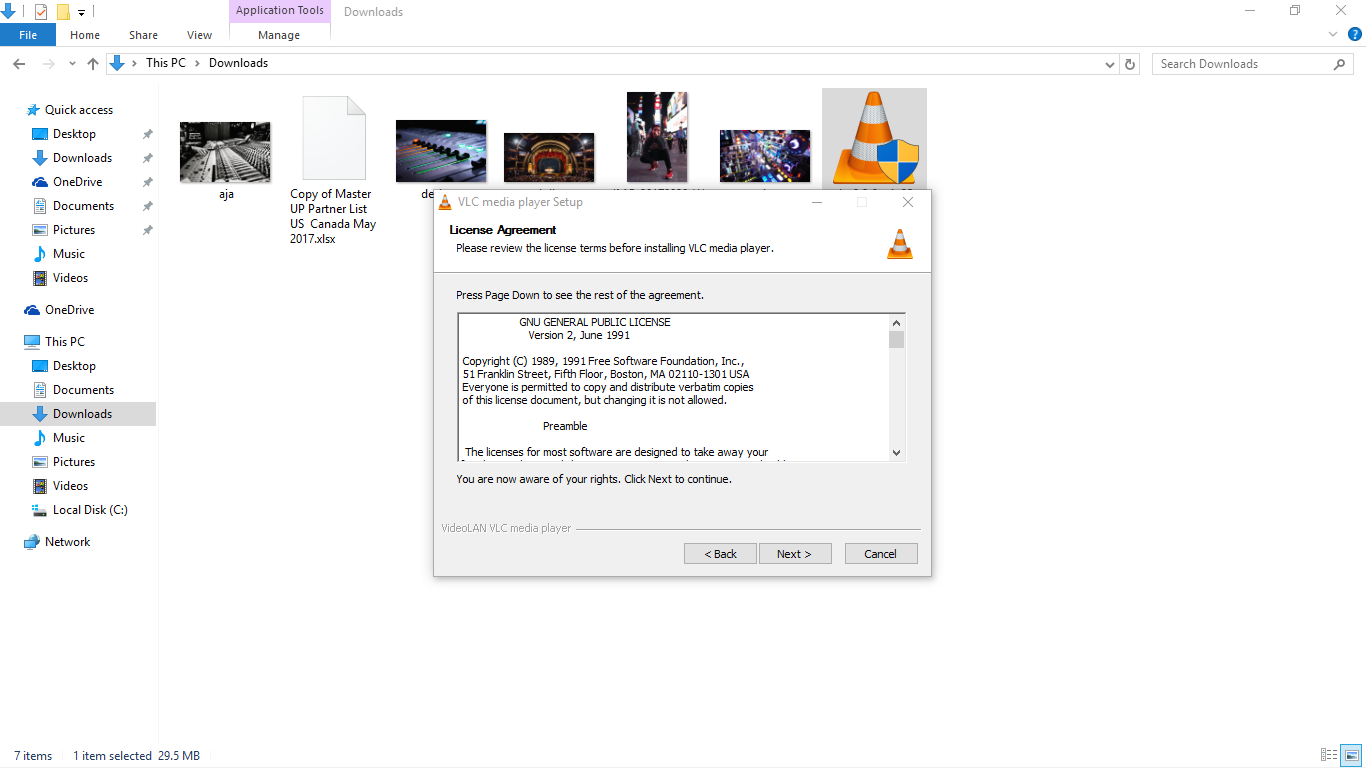Select the top-level OneDrive entry
Viewport: 1366px width, 768px height.
(x=69, y=310)
